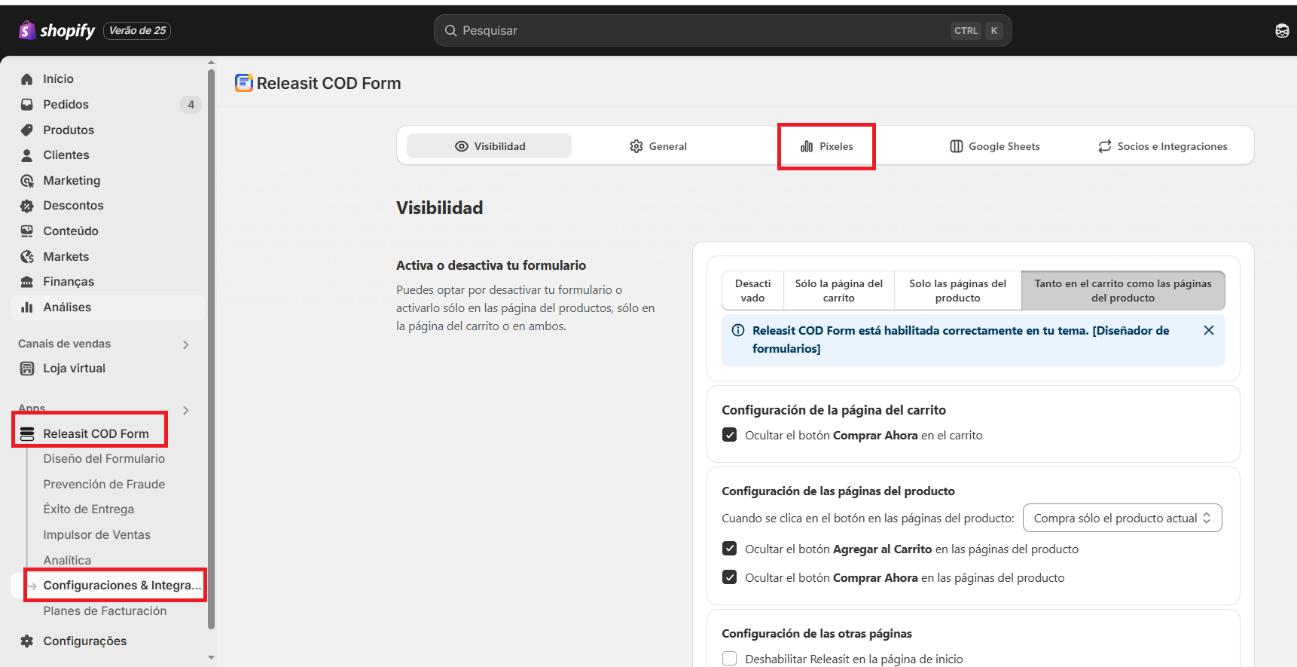Click Configuración de las otras páginas heading
This screenshot has width=1297, height=667.
[x=817, y=633]
